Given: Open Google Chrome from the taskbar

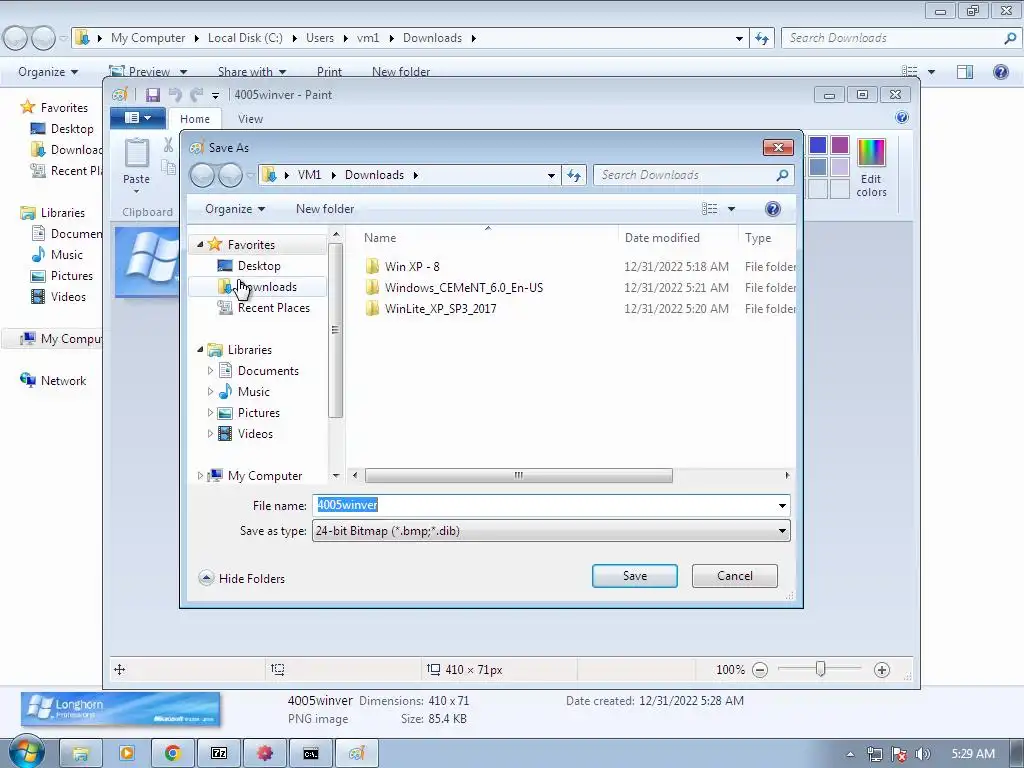Looking at the screenshot, I should (172, 754).
